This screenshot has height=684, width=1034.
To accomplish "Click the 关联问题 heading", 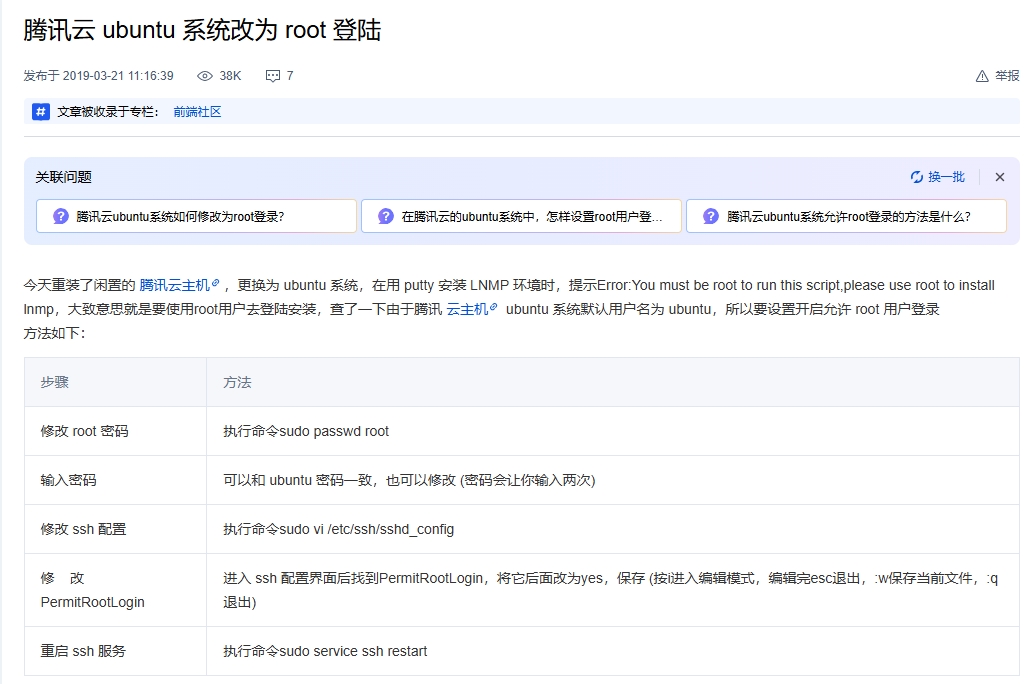I will coord(63,177).
